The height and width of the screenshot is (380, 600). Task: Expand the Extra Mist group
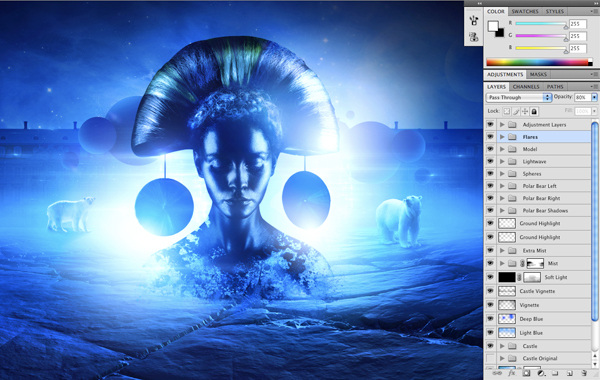[502, 251]
